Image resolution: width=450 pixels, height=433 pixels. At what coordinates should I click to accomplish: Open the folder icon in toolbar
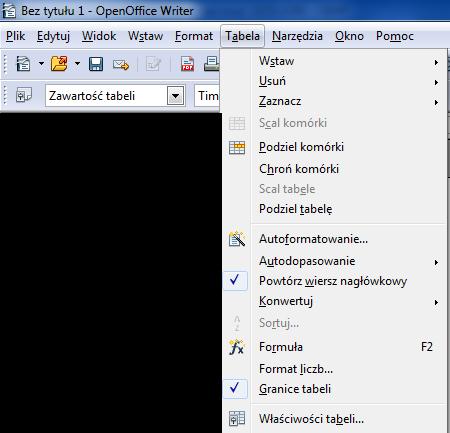click(x=59, y=64)
